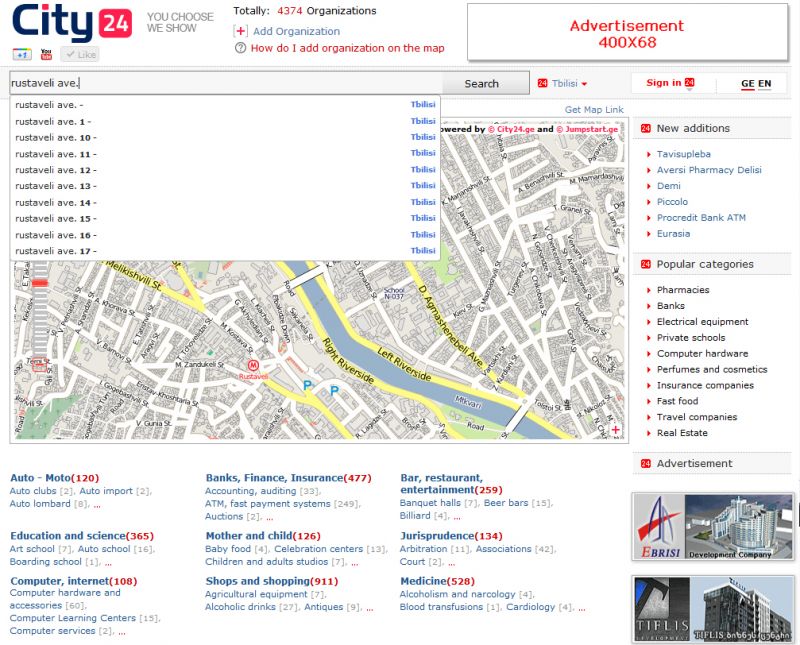The width and height of the screenshot is (800, 645).
Task: Switch language to EN
Action: click(x=765, y=84)
